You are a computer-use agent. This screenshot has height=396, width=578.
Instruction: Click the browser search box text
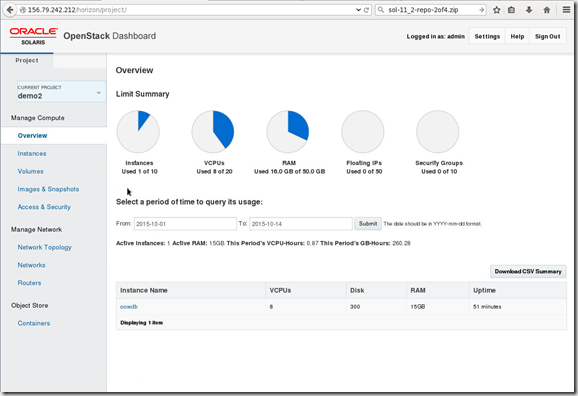coord(423,10)
